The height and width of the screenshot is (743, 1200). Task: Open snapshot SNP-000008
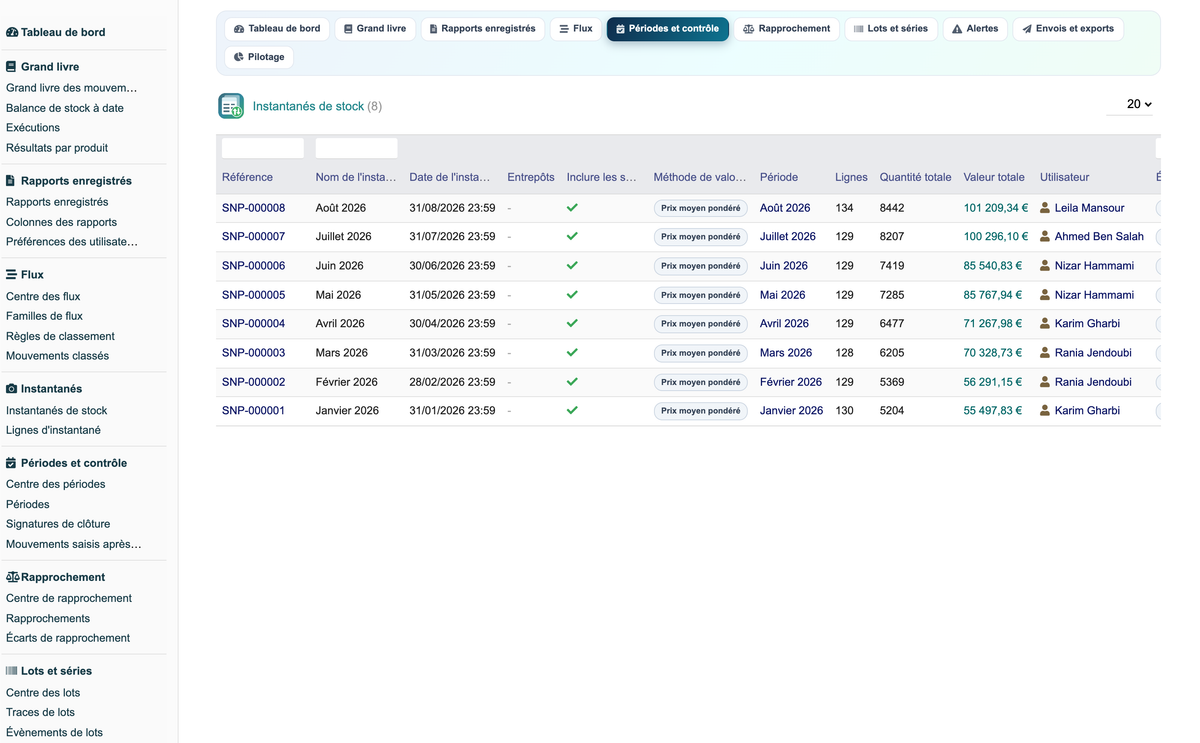coord(253,208)
